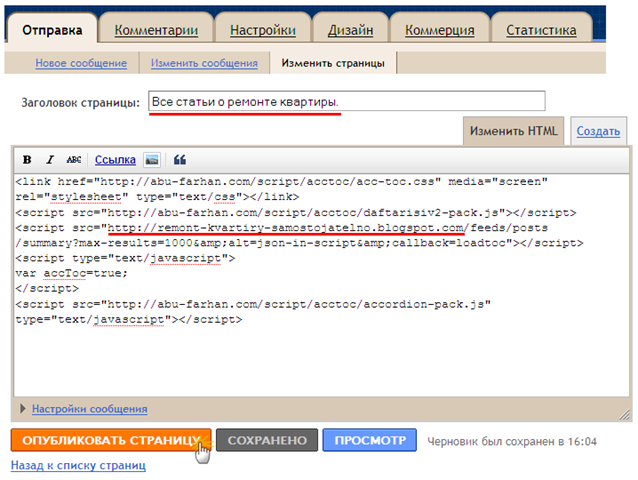Open the Новое сообщение sub-tab
This screenshot has height=480, width=638.
pyautogui.click(x=81, y=63)
